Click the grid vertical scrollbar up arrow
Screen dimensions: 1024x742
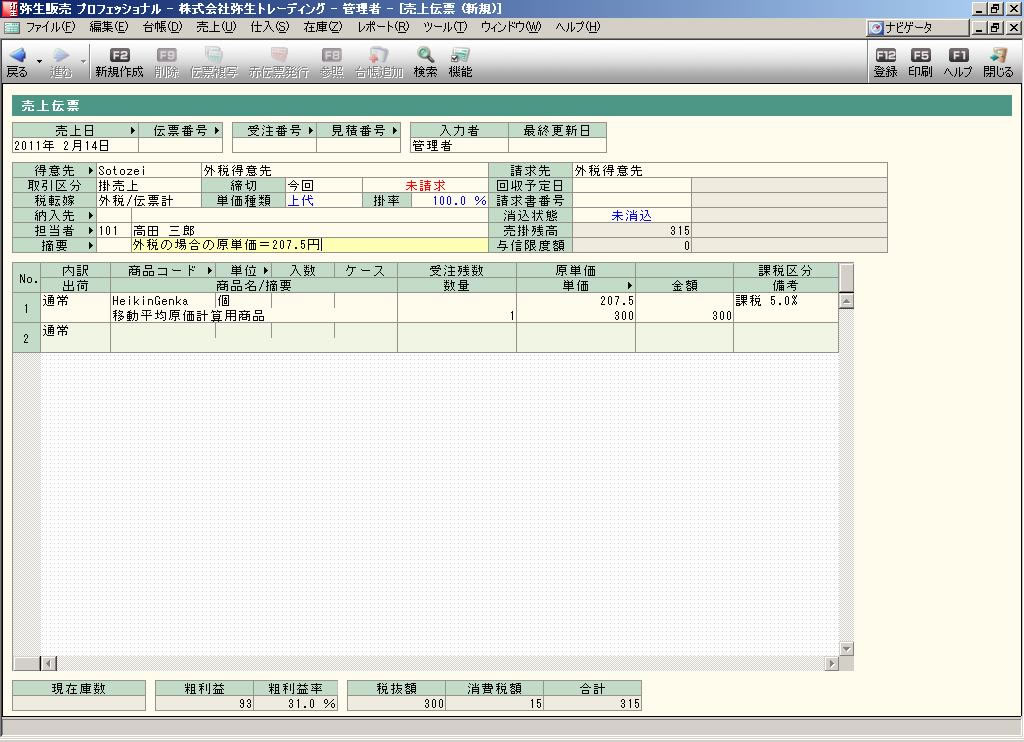coord(846,301)
